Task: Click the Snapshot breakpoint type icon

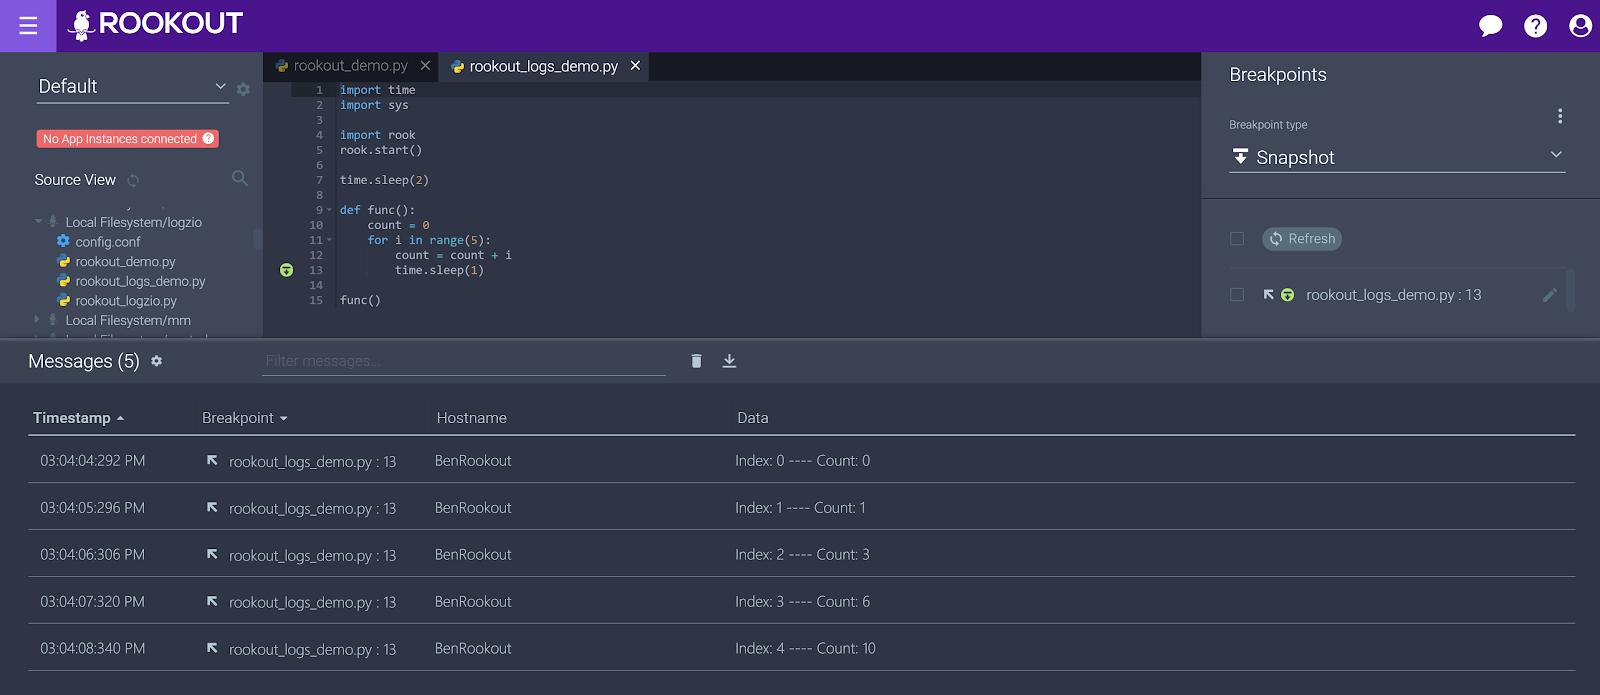Action: click(1240, 156)
